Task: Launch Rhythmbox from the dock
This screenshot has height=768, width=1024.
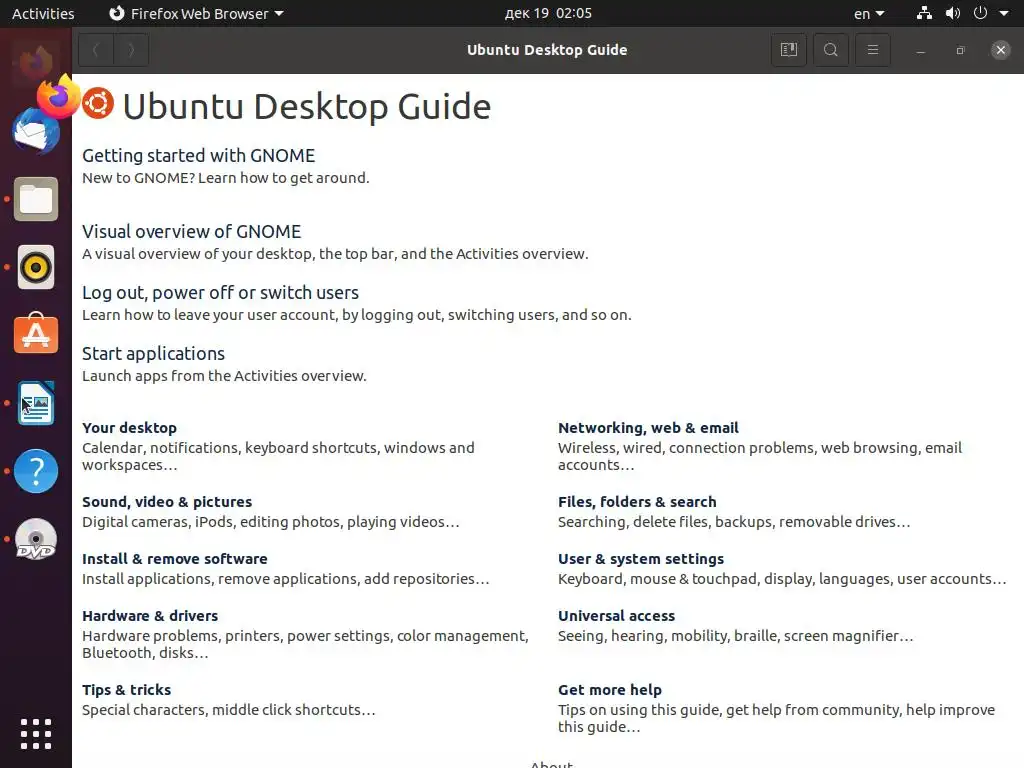Action: [x=35, y=267]
